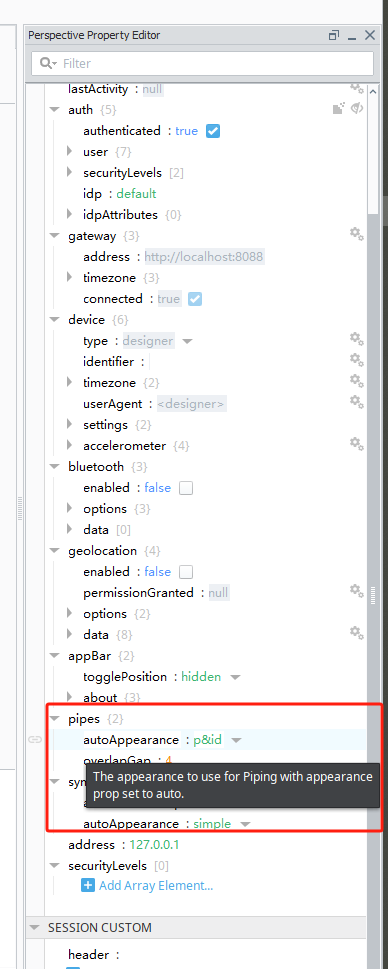Open the togglePosition hidden dropdown
The height and width of the screenshot is (969, 388).
[x=235, y=677]
